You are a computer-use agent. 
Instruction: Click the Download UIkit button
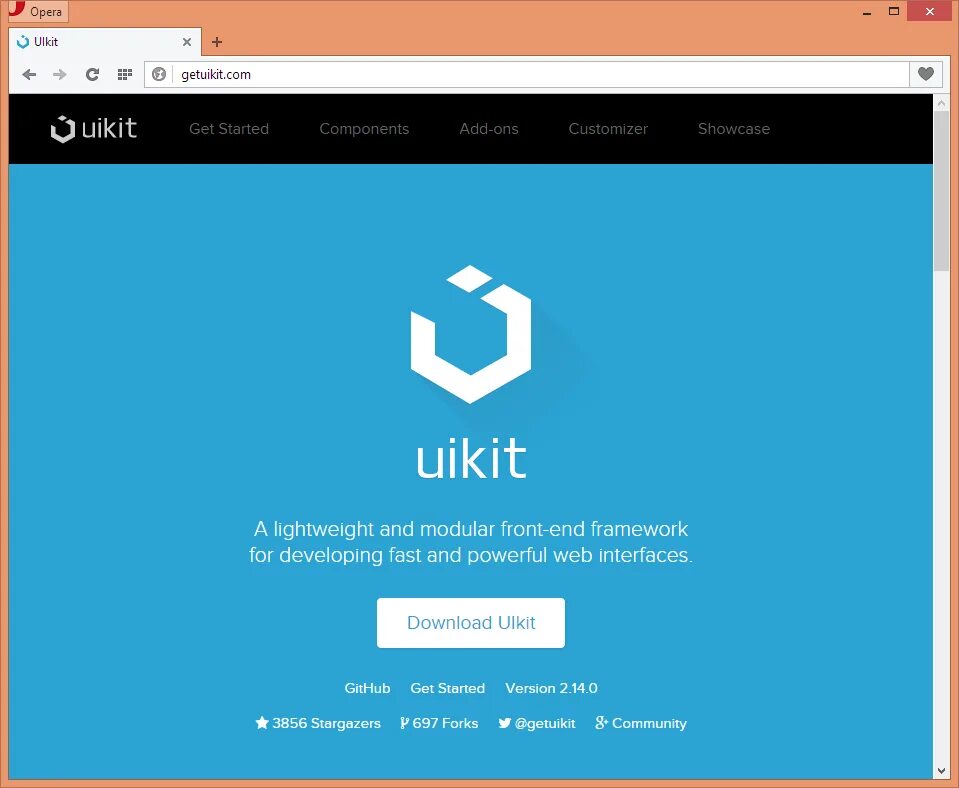click(x=471, y=623)
